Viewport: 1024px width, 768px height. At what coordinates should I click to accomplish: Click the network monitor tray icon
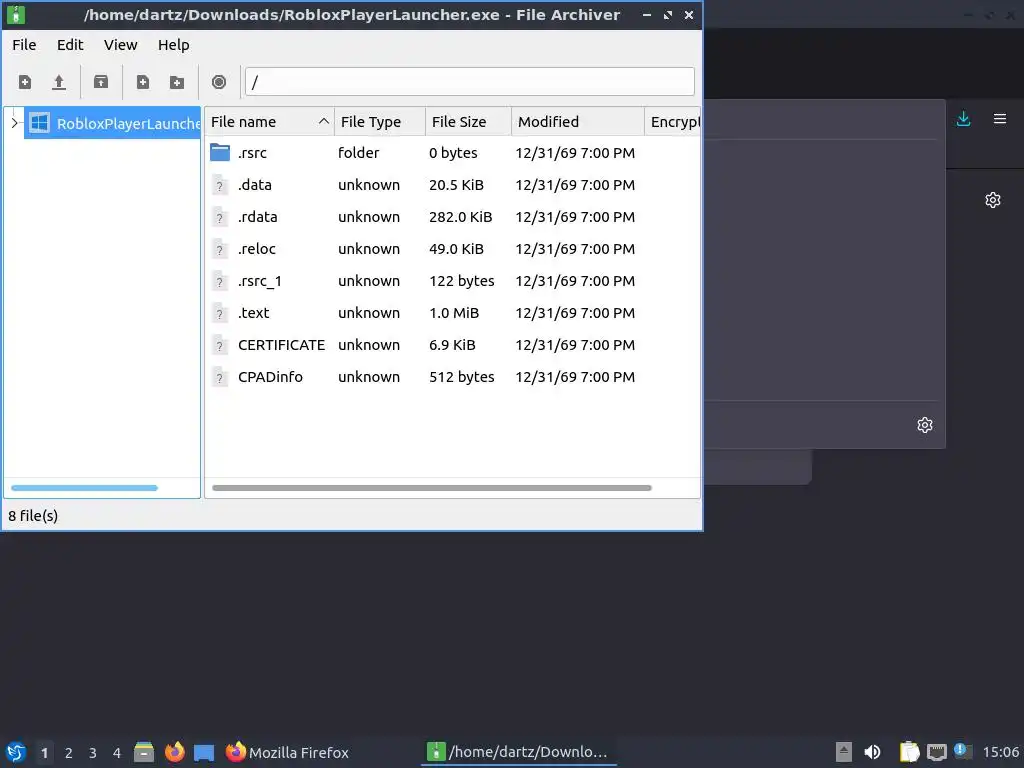(x=936, y=752)
